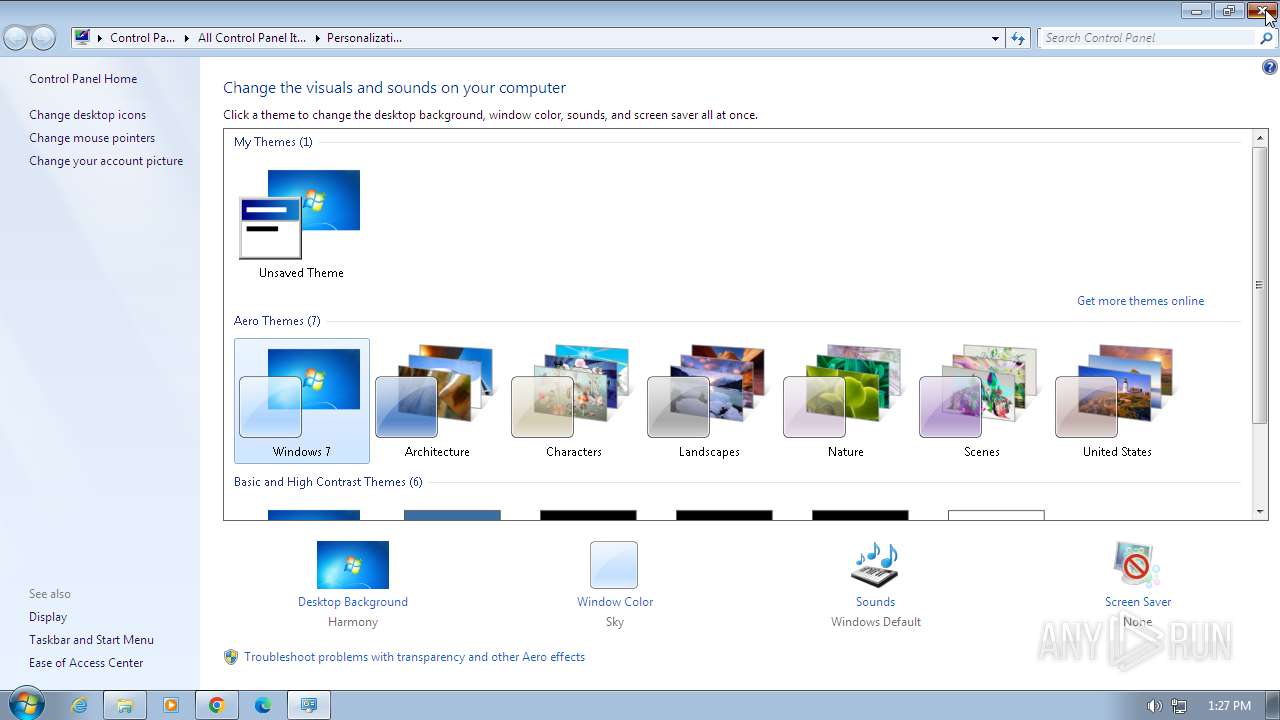
Task: Open Change your account picture
Action: point(106,161)
